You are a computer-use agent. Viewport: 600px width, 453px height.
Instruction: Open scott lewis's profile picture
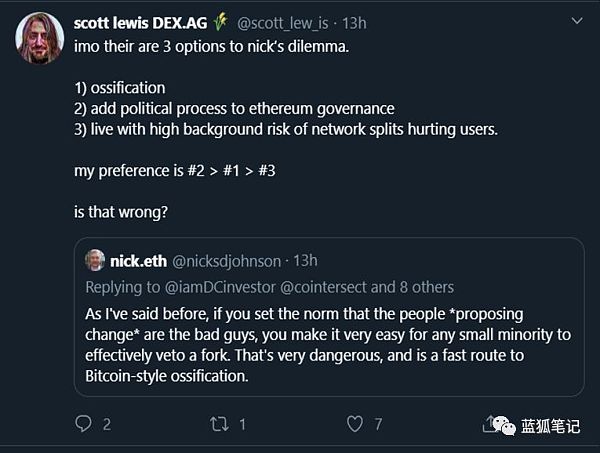pyautogui.click(x=40, y=40)
